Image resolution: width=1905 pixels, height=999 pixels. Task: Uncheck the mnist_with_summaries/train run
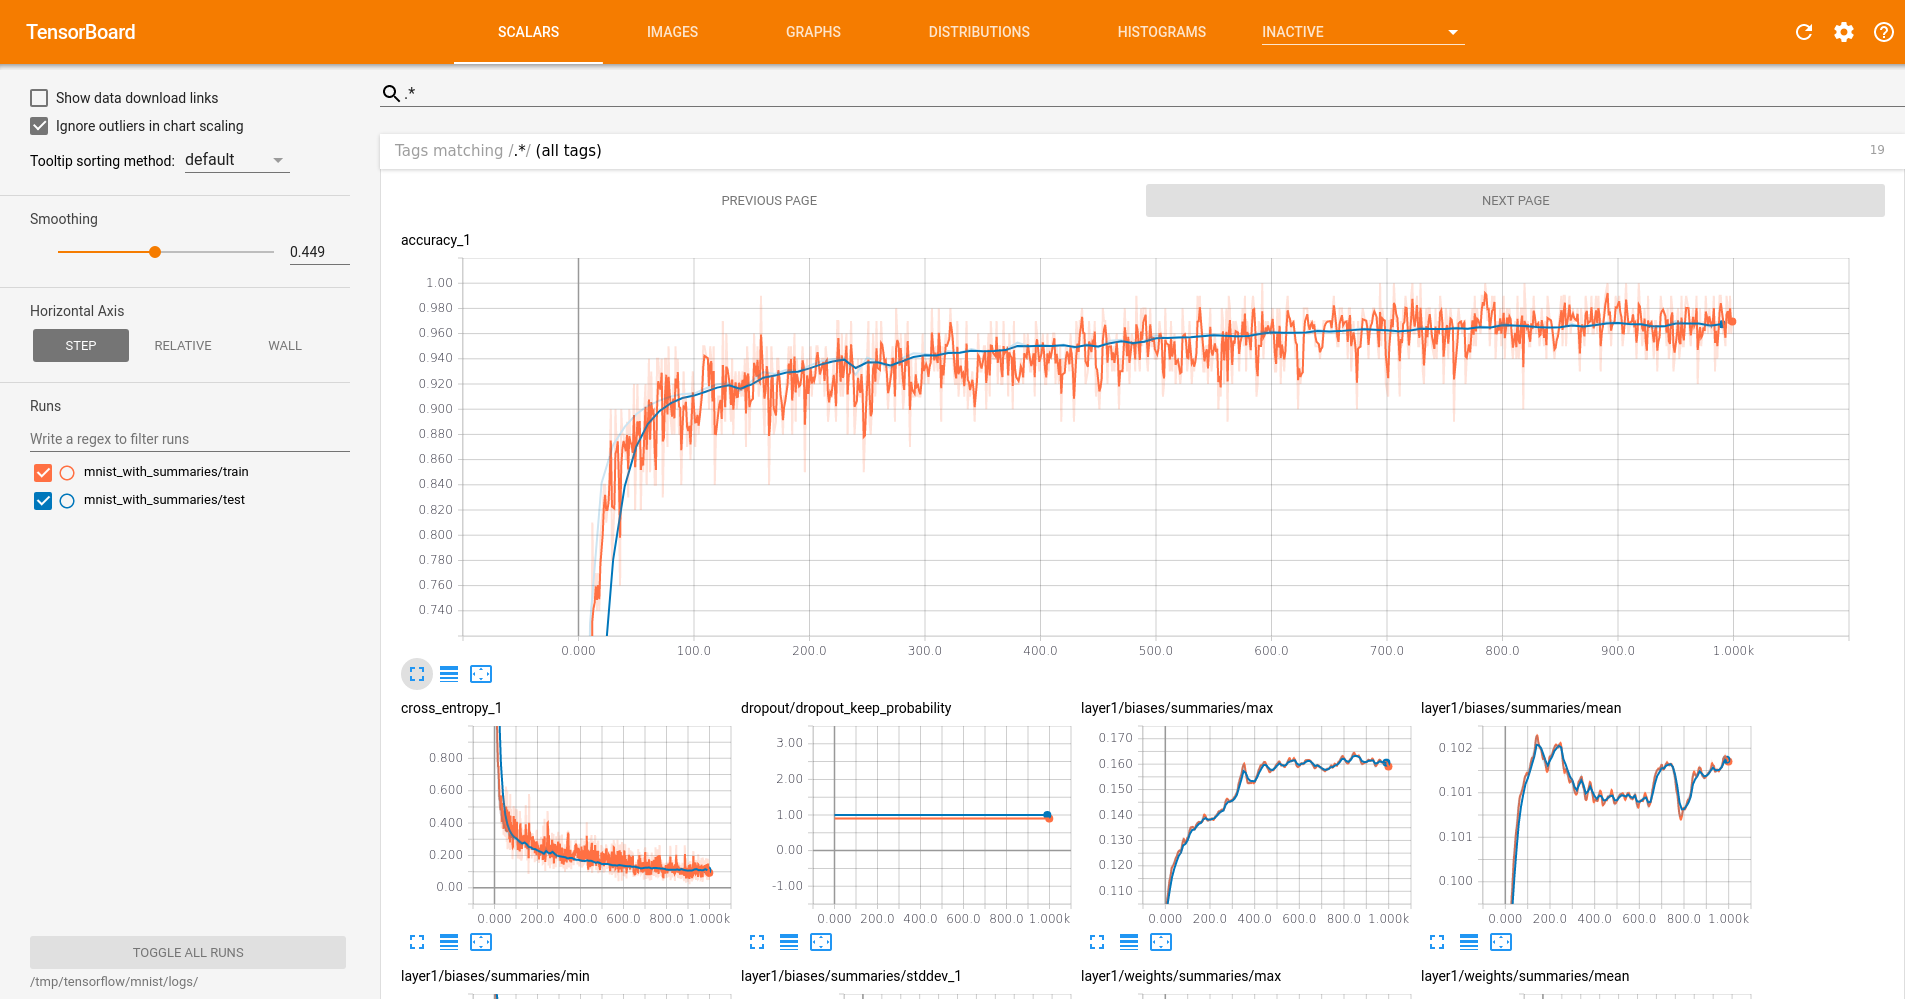click(x=43, y=473)
